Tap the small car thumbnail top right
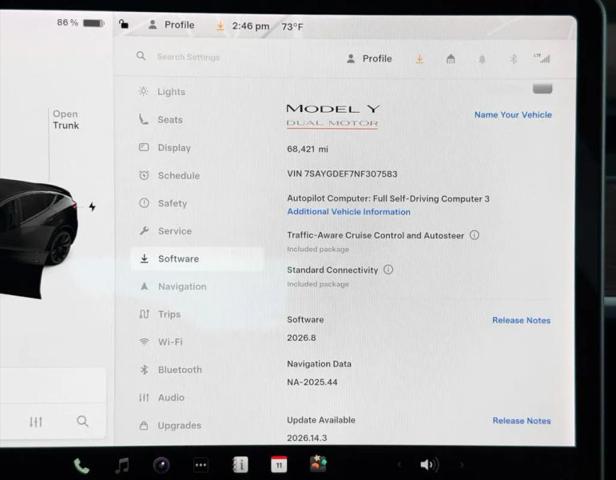The width and height of the screenshot is (616, 480). tap(543, 89)
